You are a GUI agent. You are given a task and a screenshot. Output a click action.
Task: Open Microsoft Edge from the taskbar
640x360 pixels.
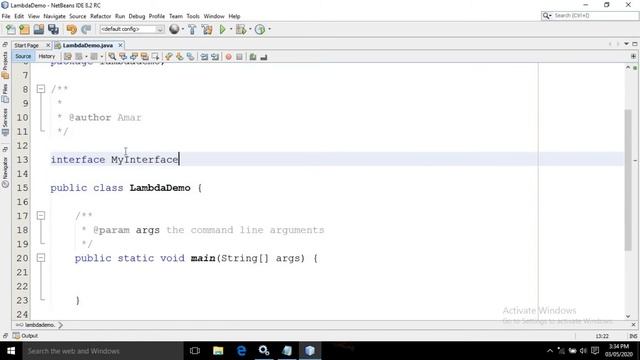241,351
